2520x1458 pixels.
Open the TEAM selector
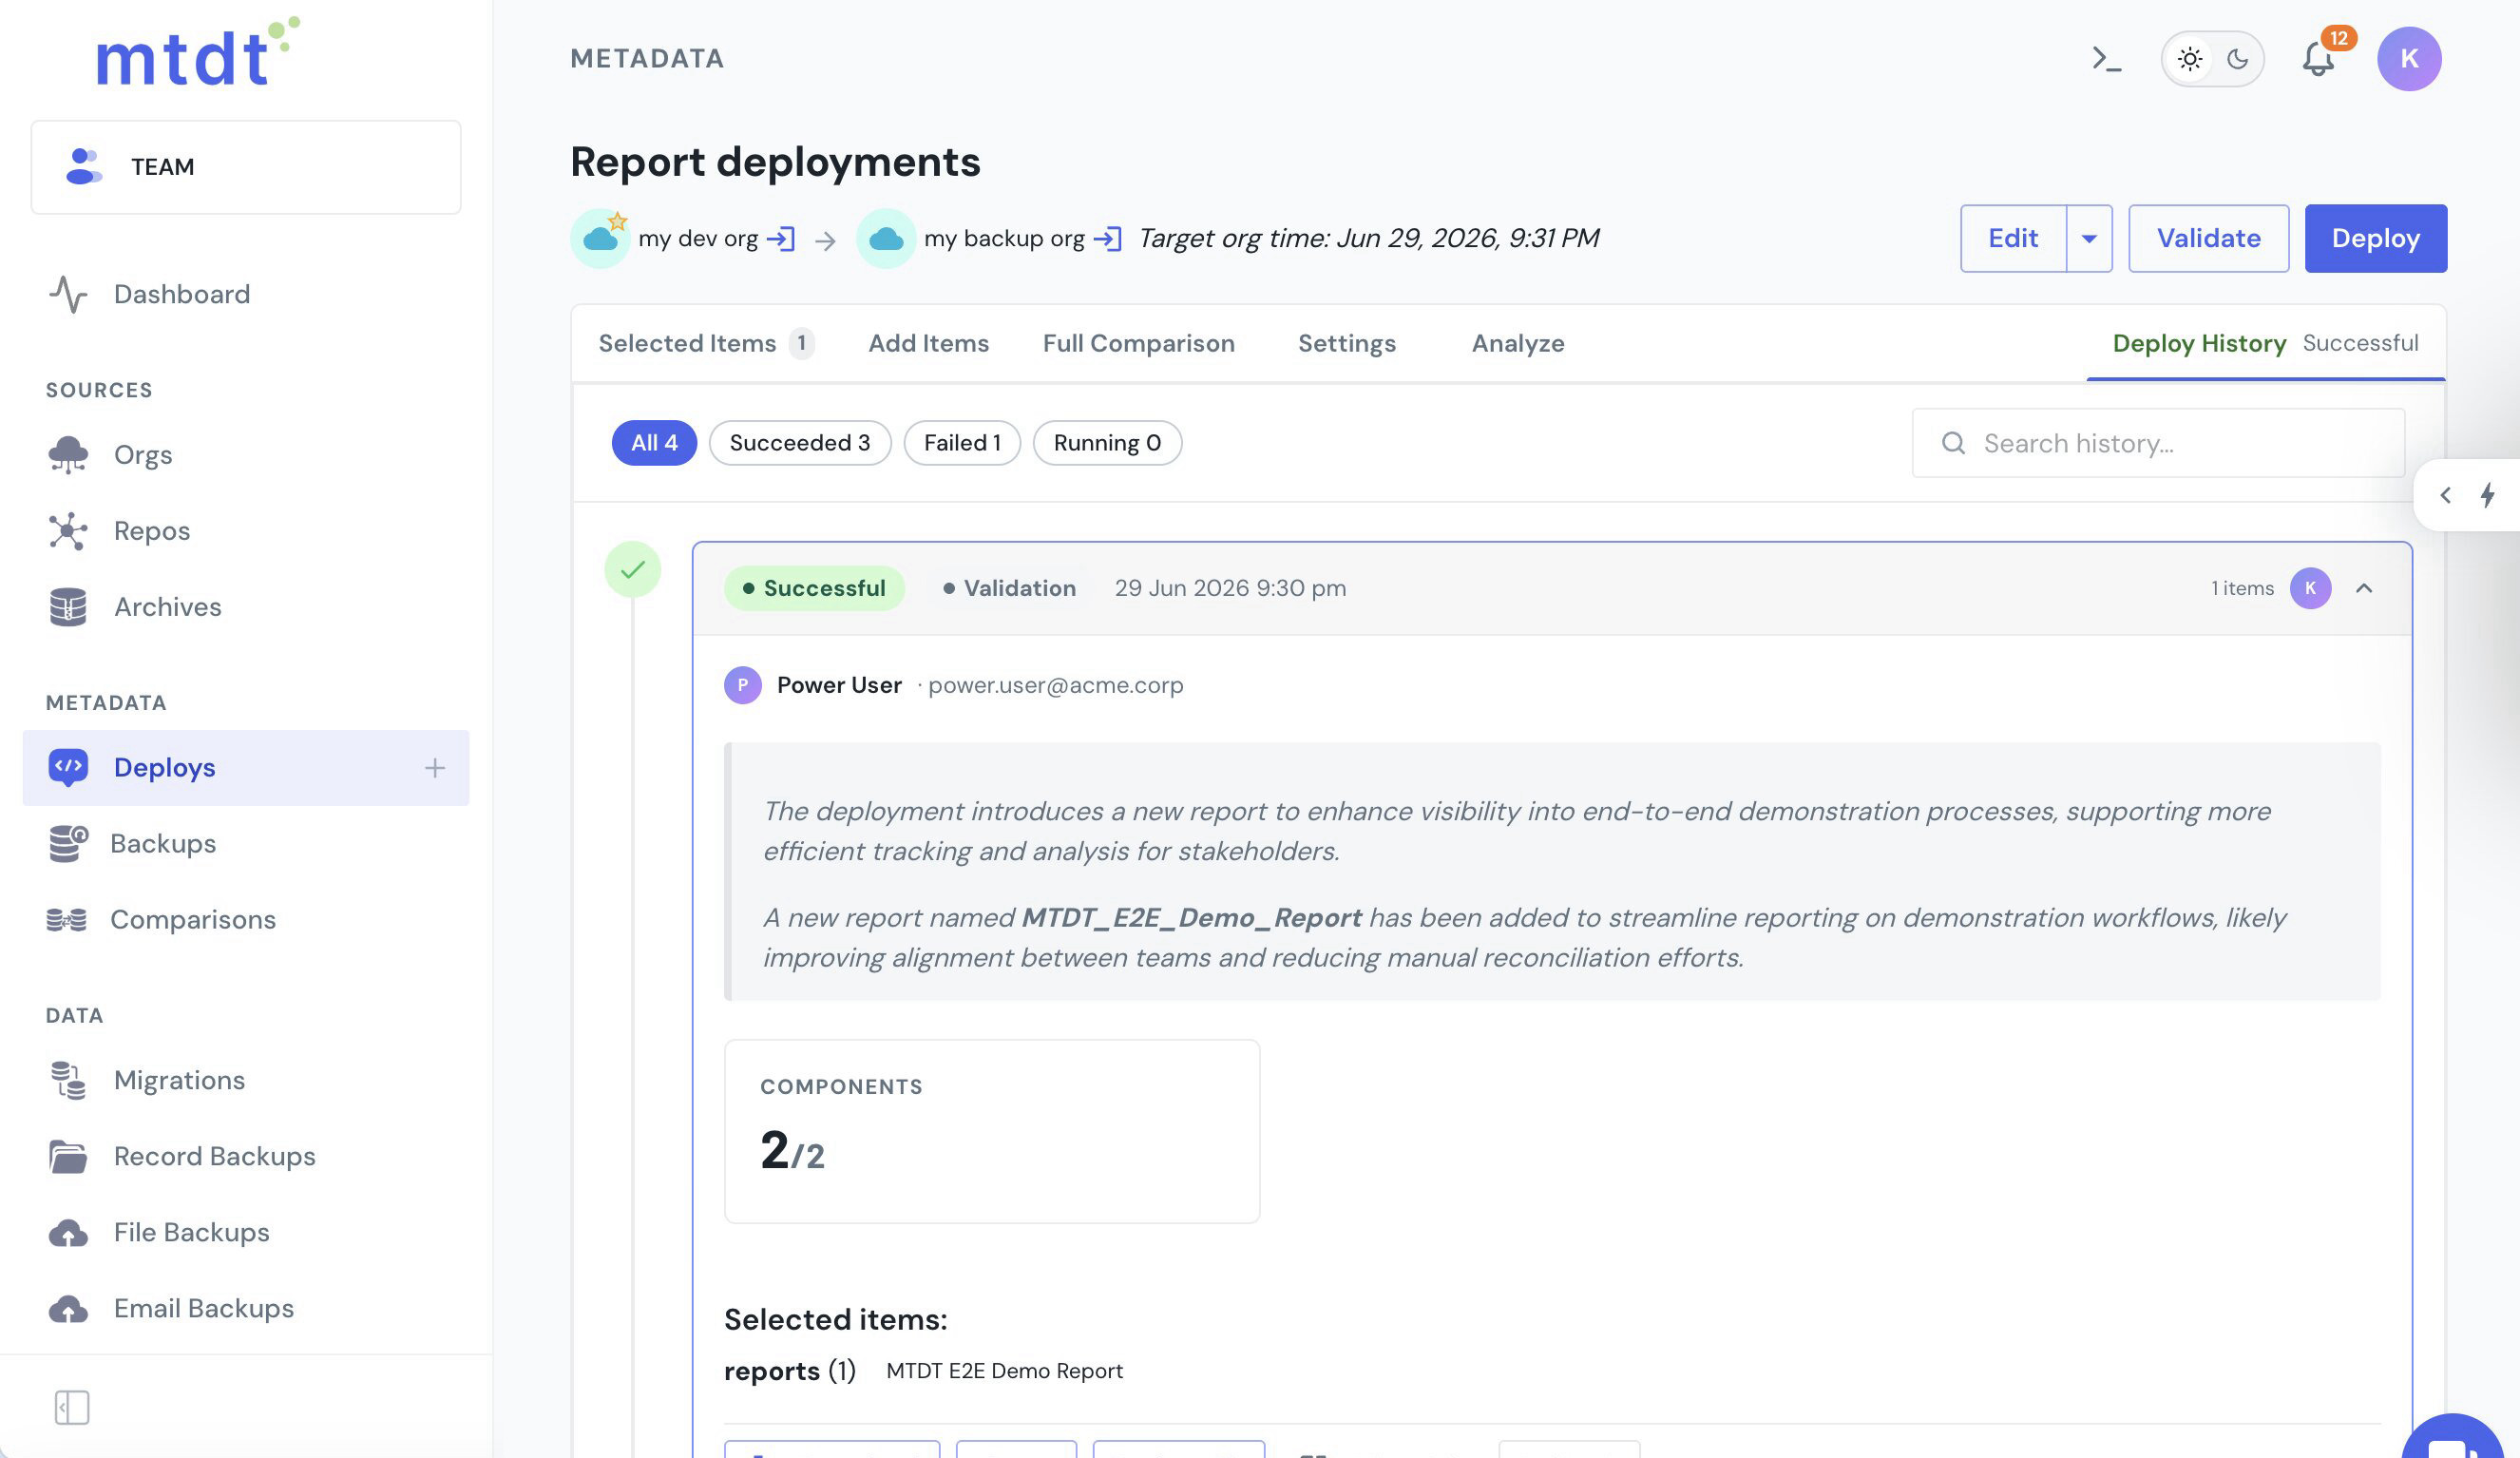(x=246, y=167)
